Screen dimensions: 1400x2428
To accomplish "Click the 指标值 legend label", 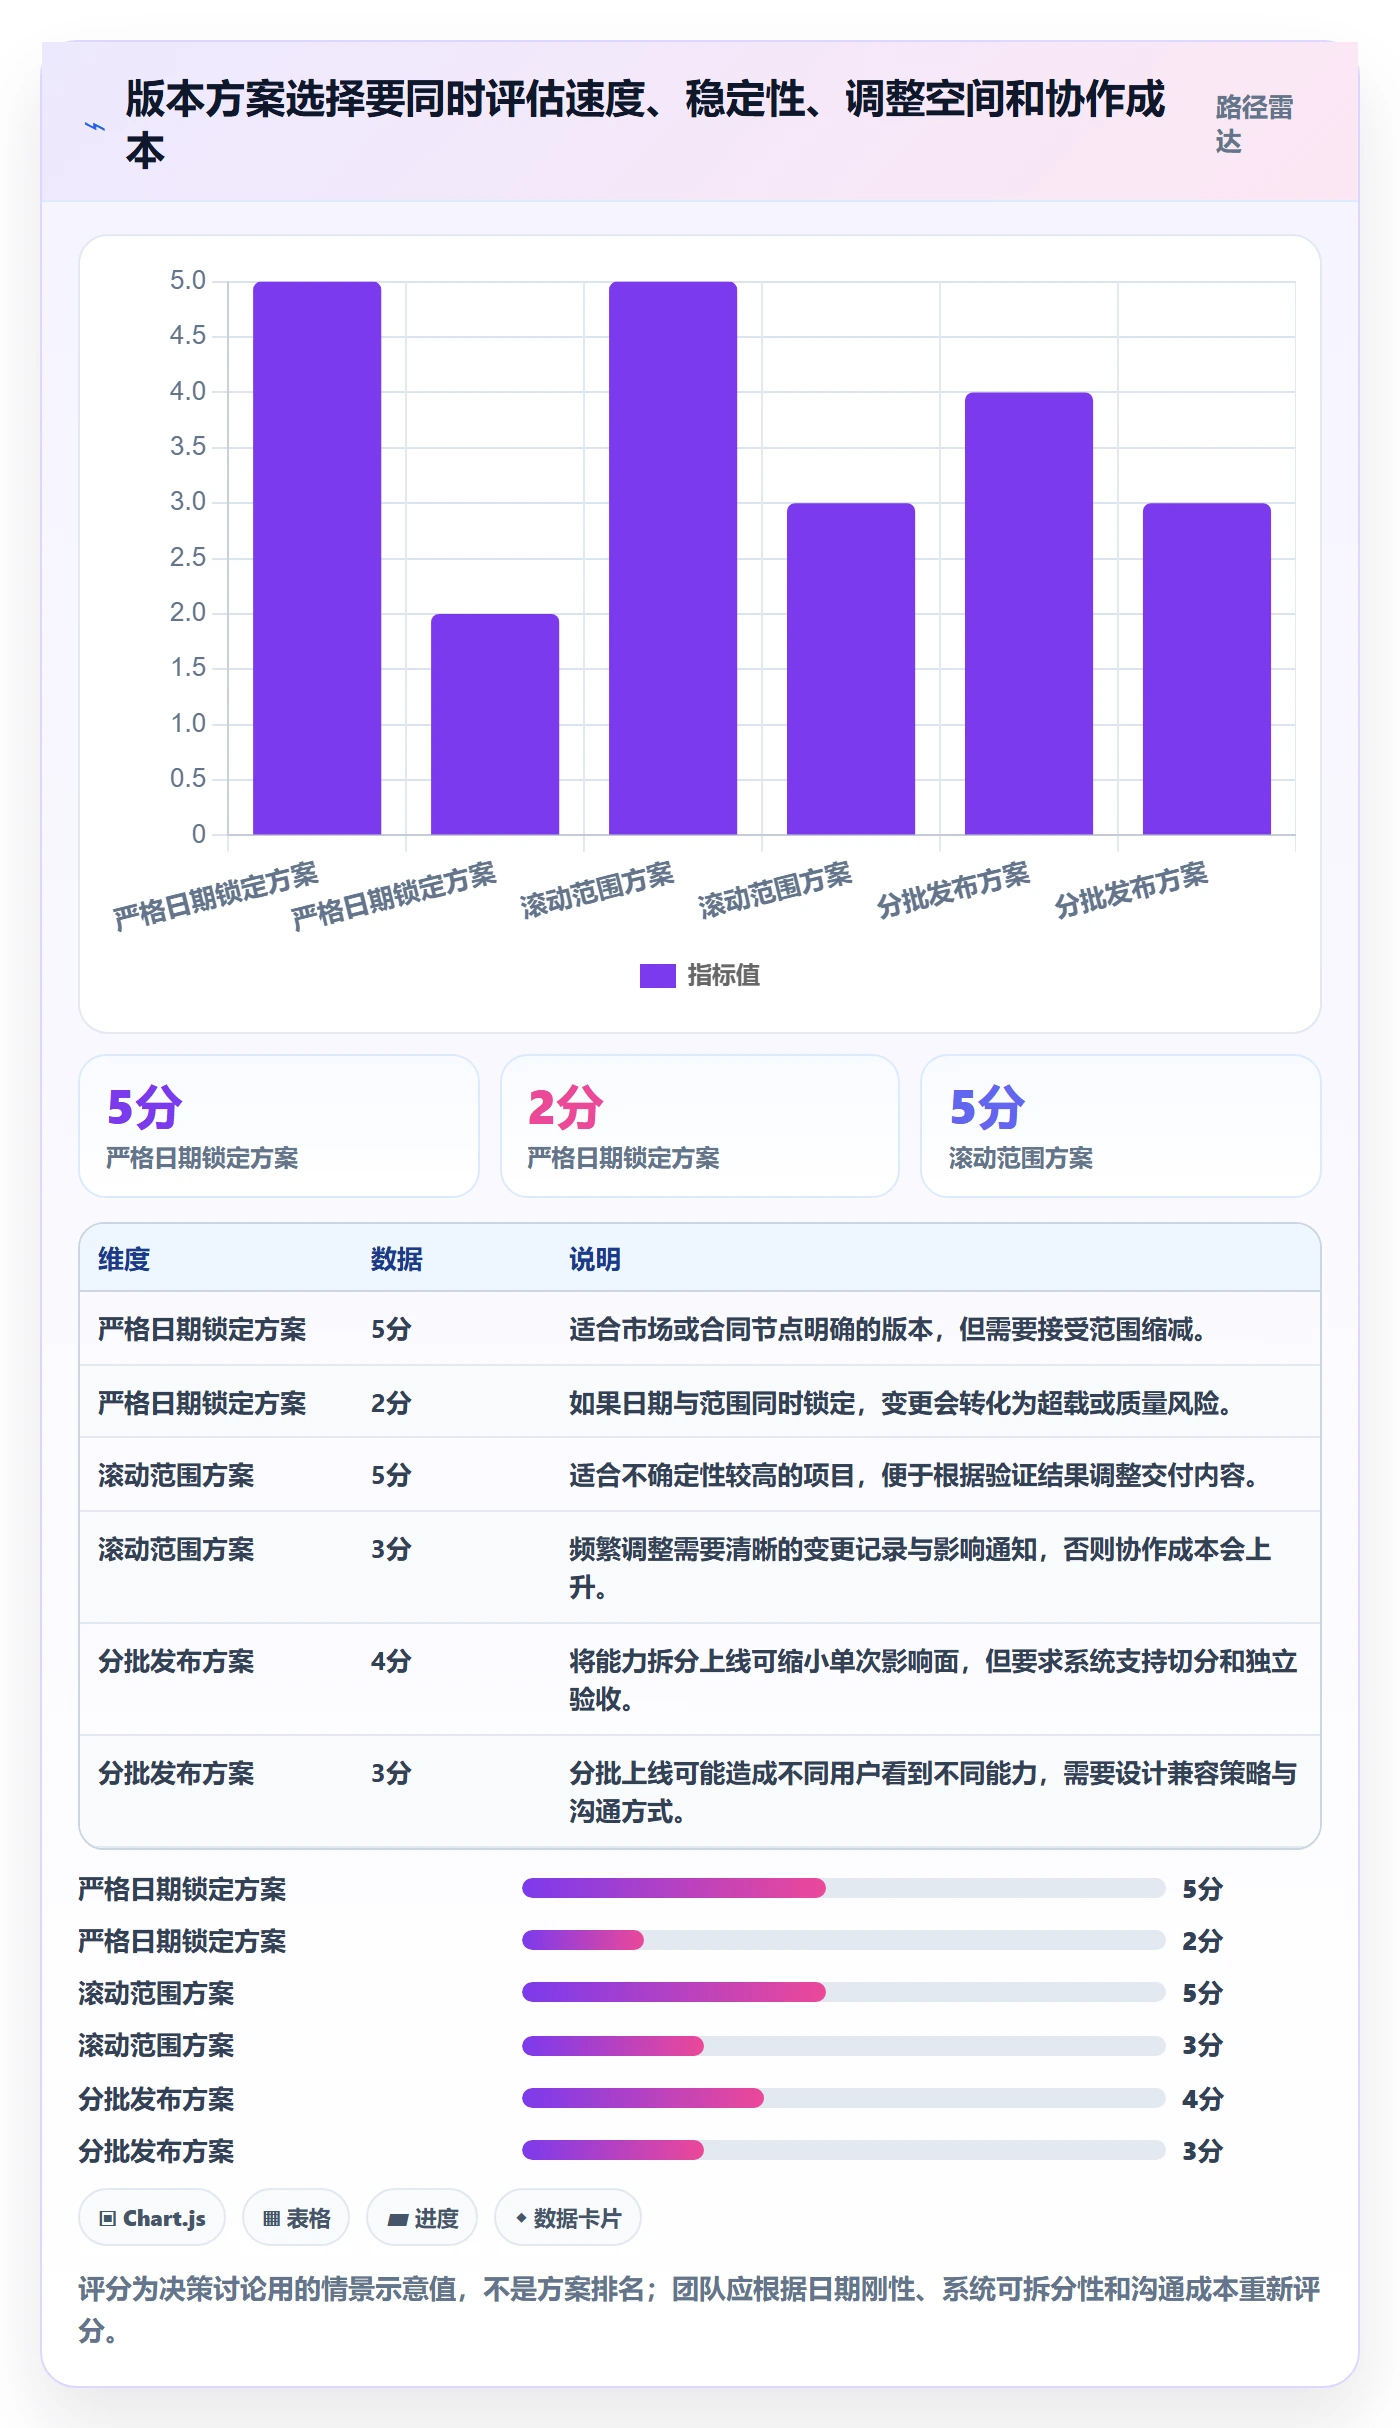I will pos(723,975).
